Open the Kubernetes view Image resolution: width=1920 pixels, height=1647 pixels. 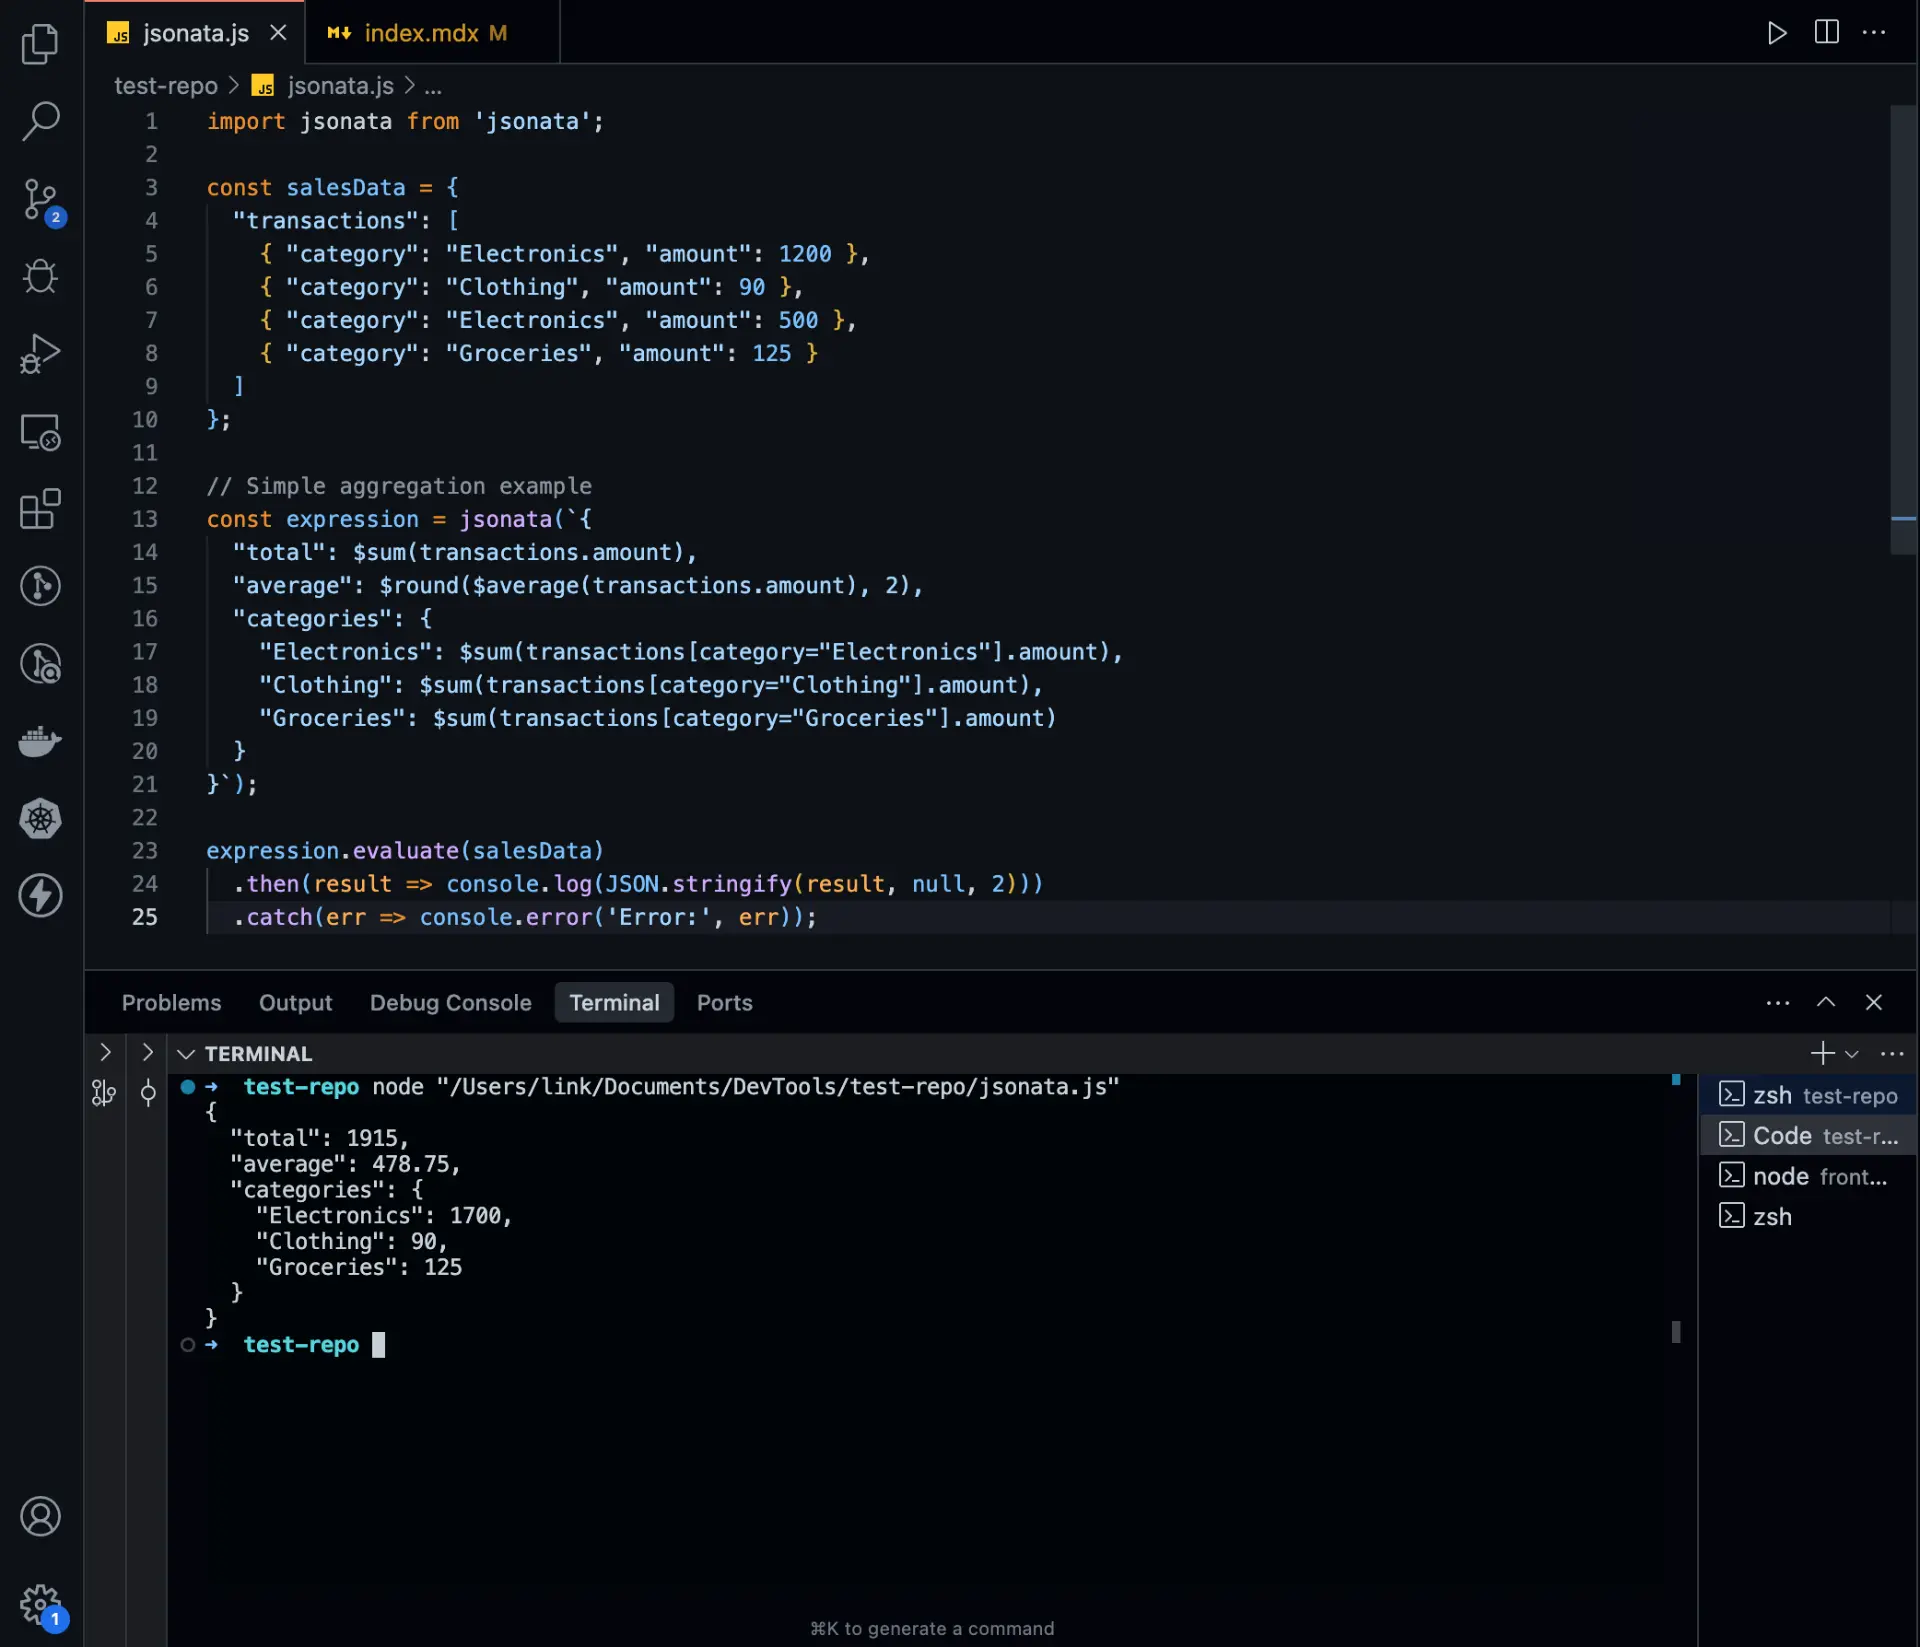(x=40, y=818)
